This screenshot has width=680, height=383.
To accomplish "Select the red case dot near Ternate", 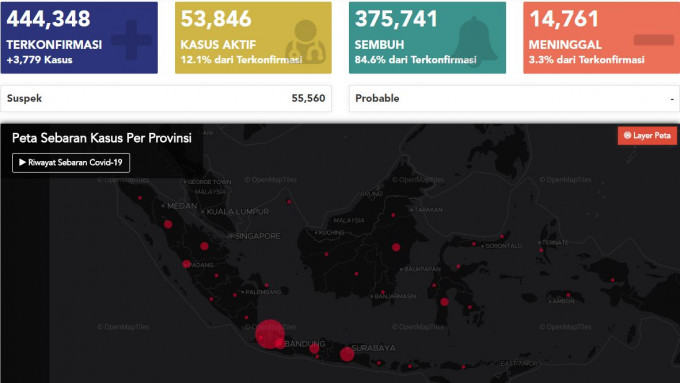I will tap(541, 250).
